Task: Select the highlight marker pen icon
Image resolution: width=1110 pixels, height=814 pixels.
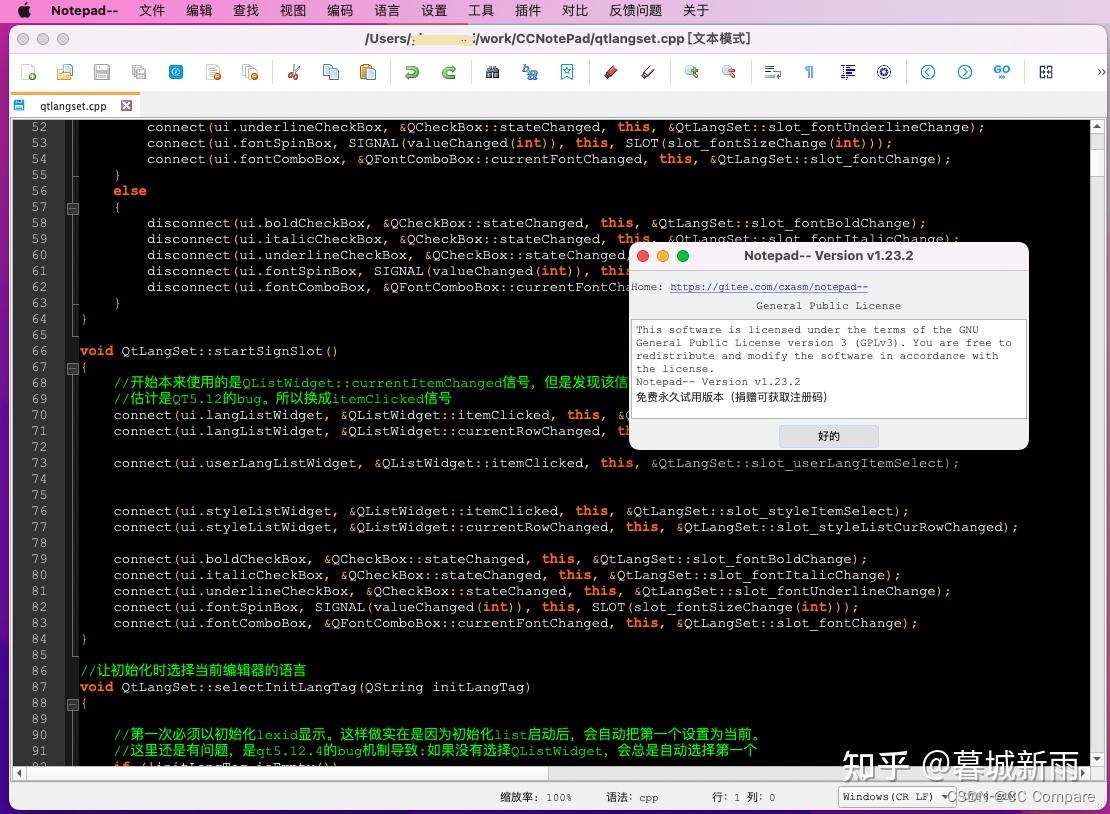Action: [612, 72]
